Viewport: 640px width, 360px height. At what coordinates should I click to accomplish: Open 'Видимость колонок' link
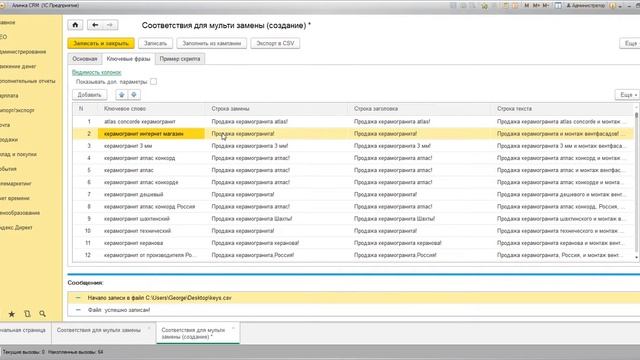[97, 72]
